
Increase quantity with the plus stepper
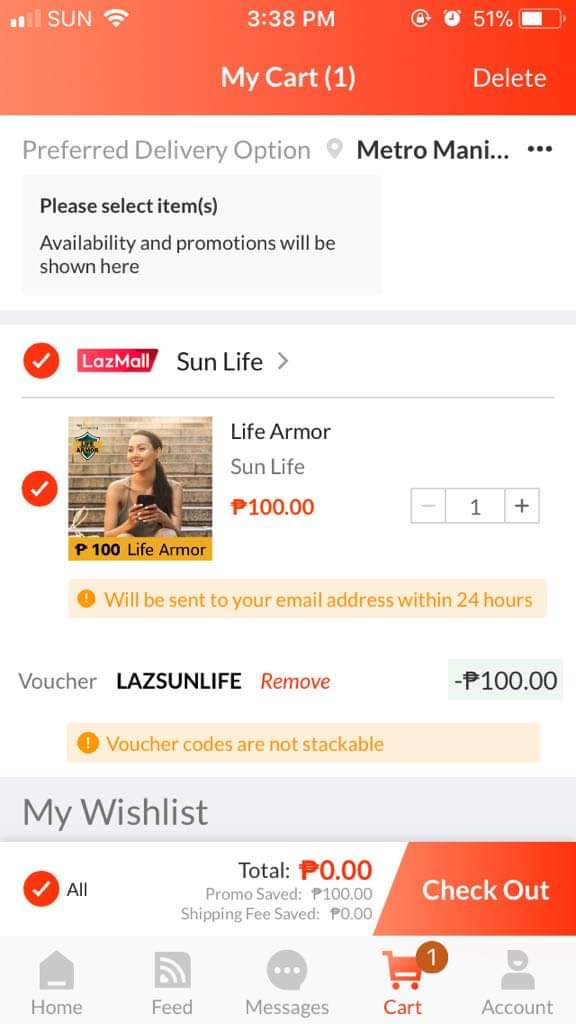[x=521, y=506]
